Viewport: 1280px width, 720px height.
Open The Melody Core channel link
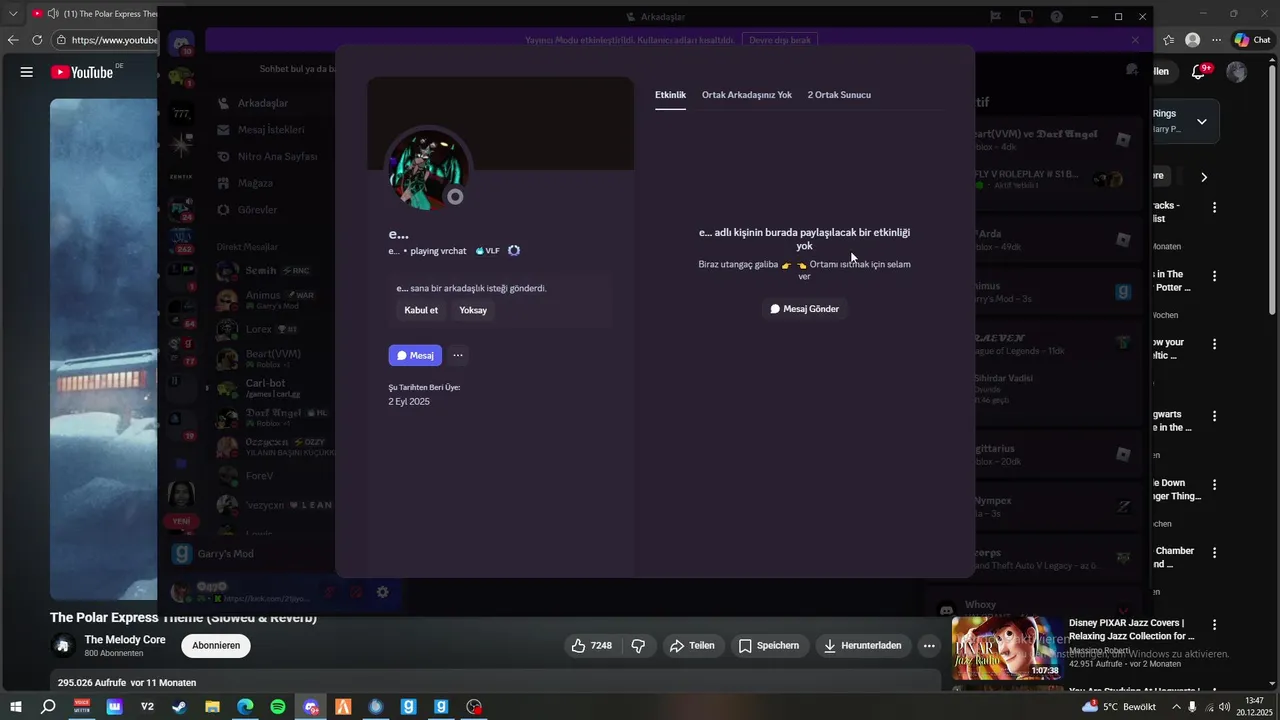[x=125, y=640]
